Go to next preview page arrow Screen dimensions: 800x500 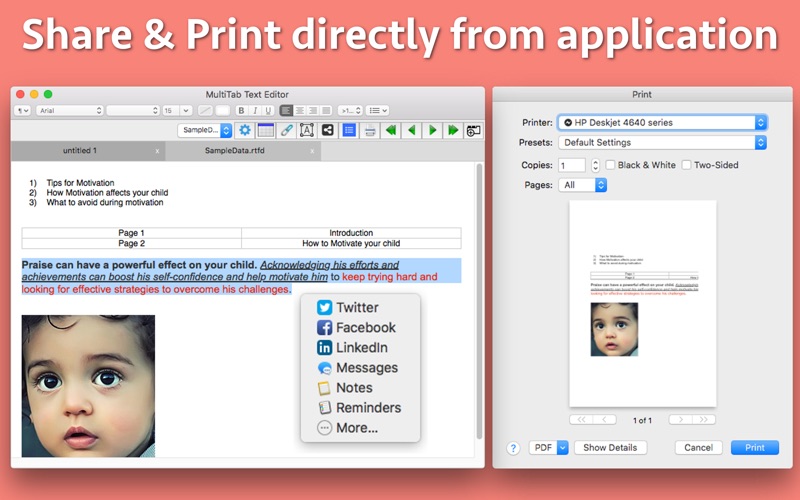pyautogui.click(x=681, y=419)
